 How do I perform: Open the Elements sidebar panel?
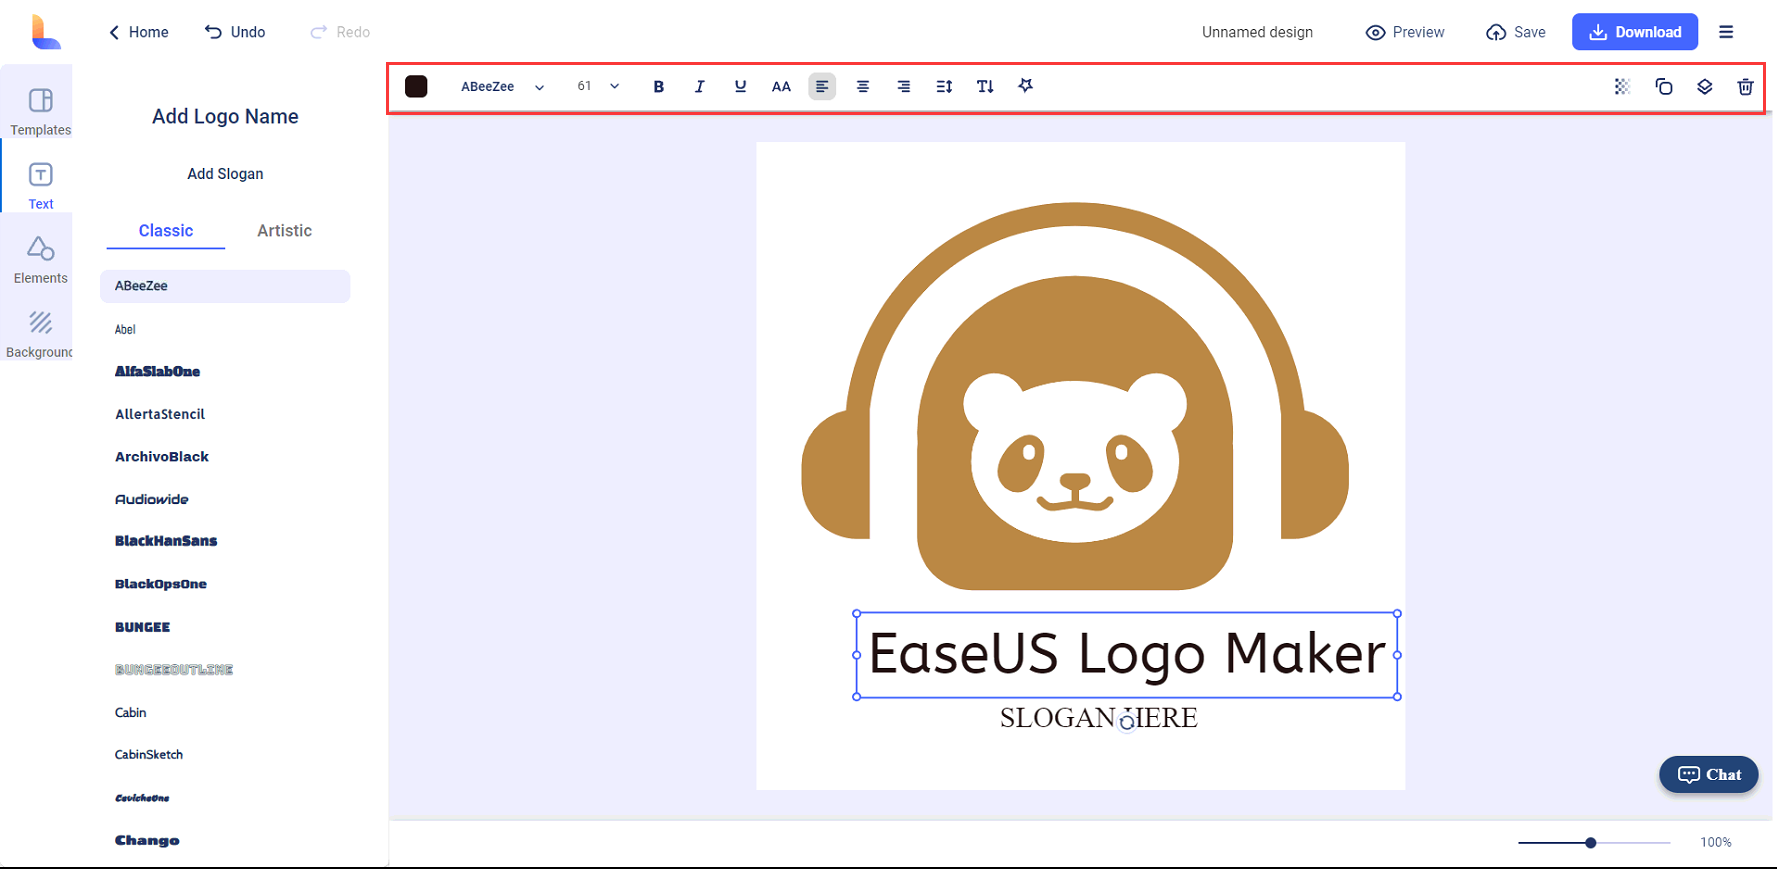click(x=40, y=260)
